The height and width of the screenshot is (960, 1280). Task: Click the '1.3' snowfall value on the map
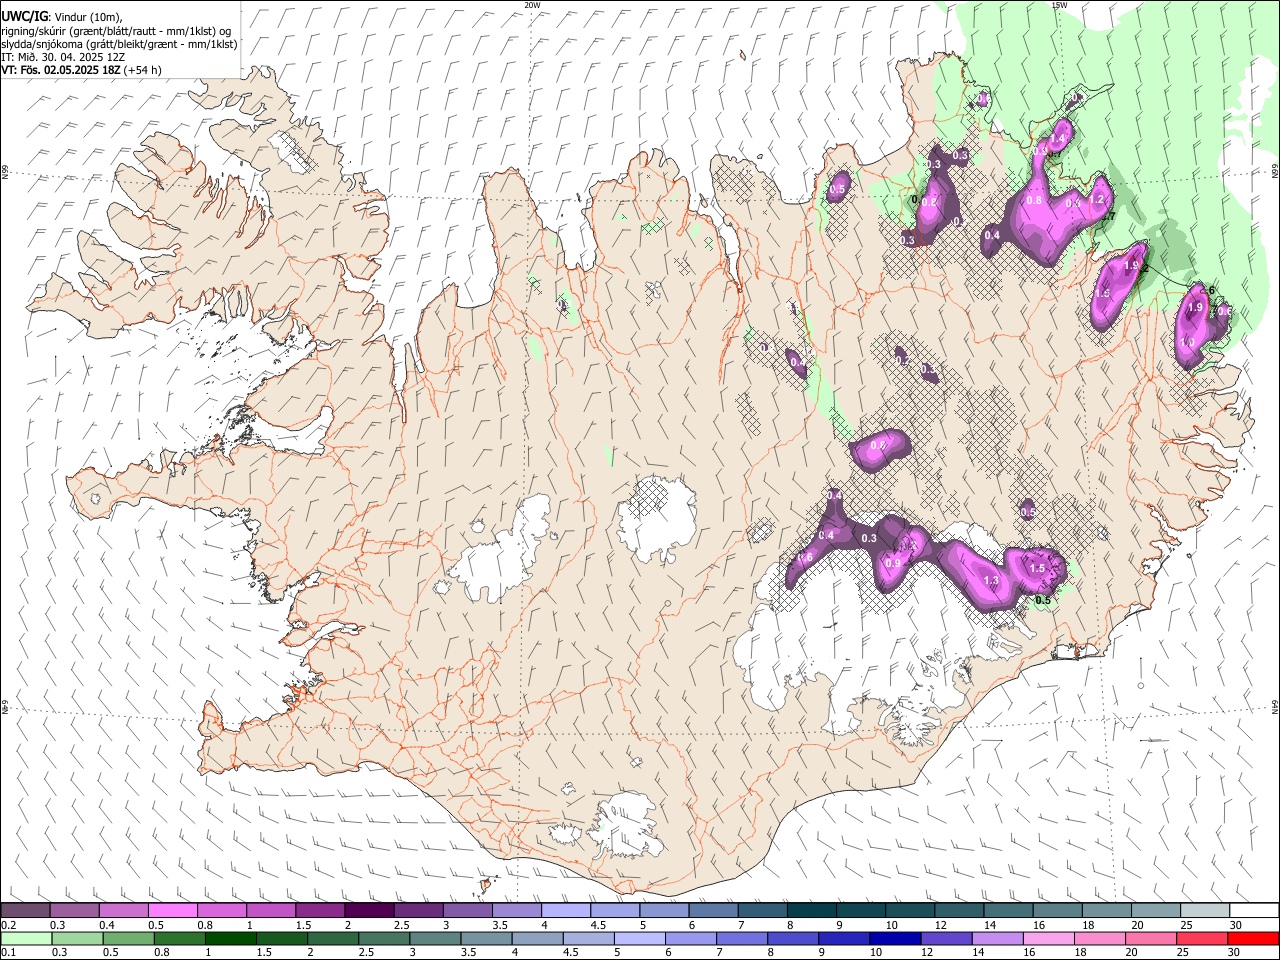coord(991,580)
